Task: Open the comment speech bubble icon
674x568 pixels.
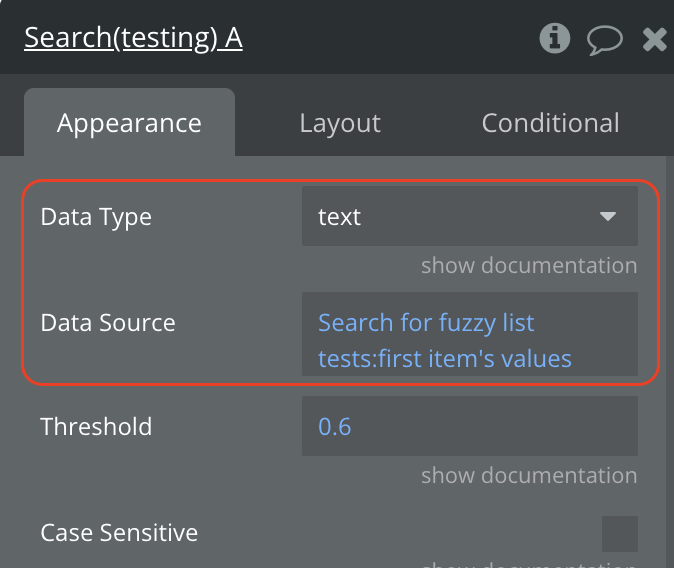Action: (604, 40)
